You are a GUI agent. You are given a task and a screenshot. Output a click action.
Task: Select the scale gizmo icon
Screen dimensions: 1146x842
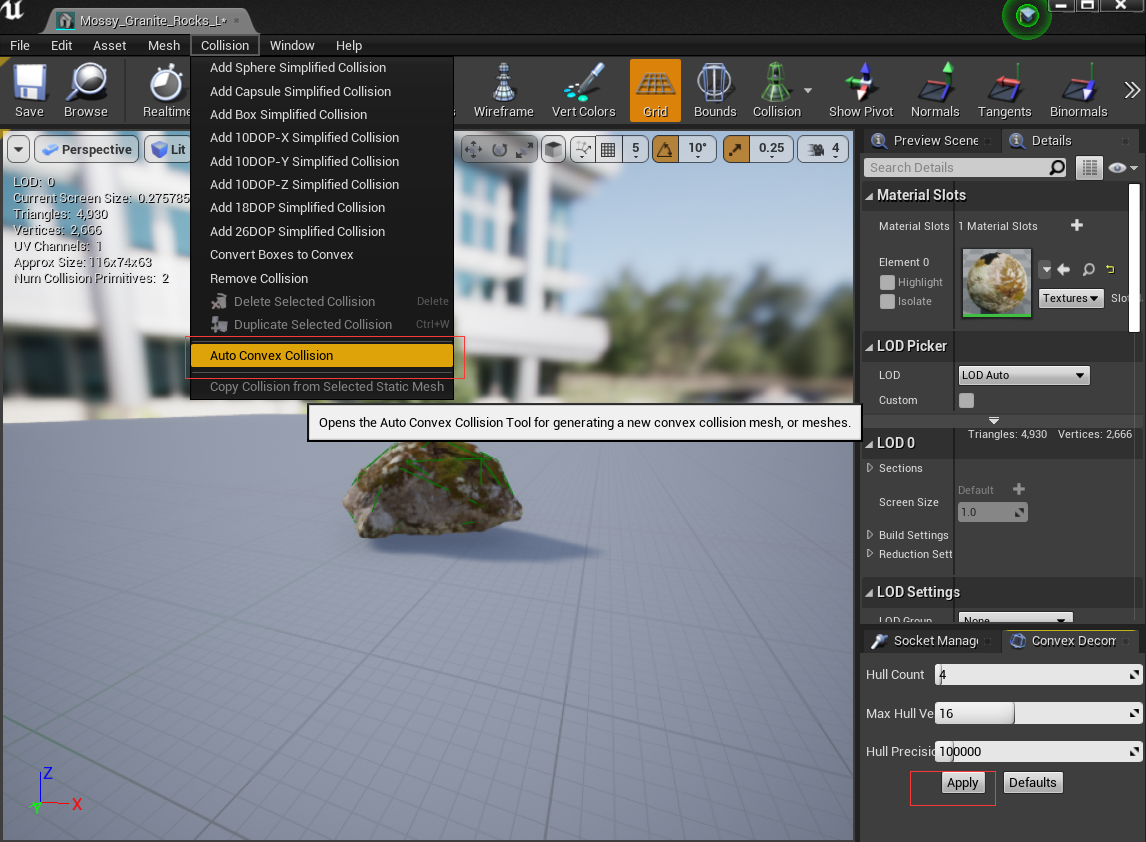click(525, 149)
